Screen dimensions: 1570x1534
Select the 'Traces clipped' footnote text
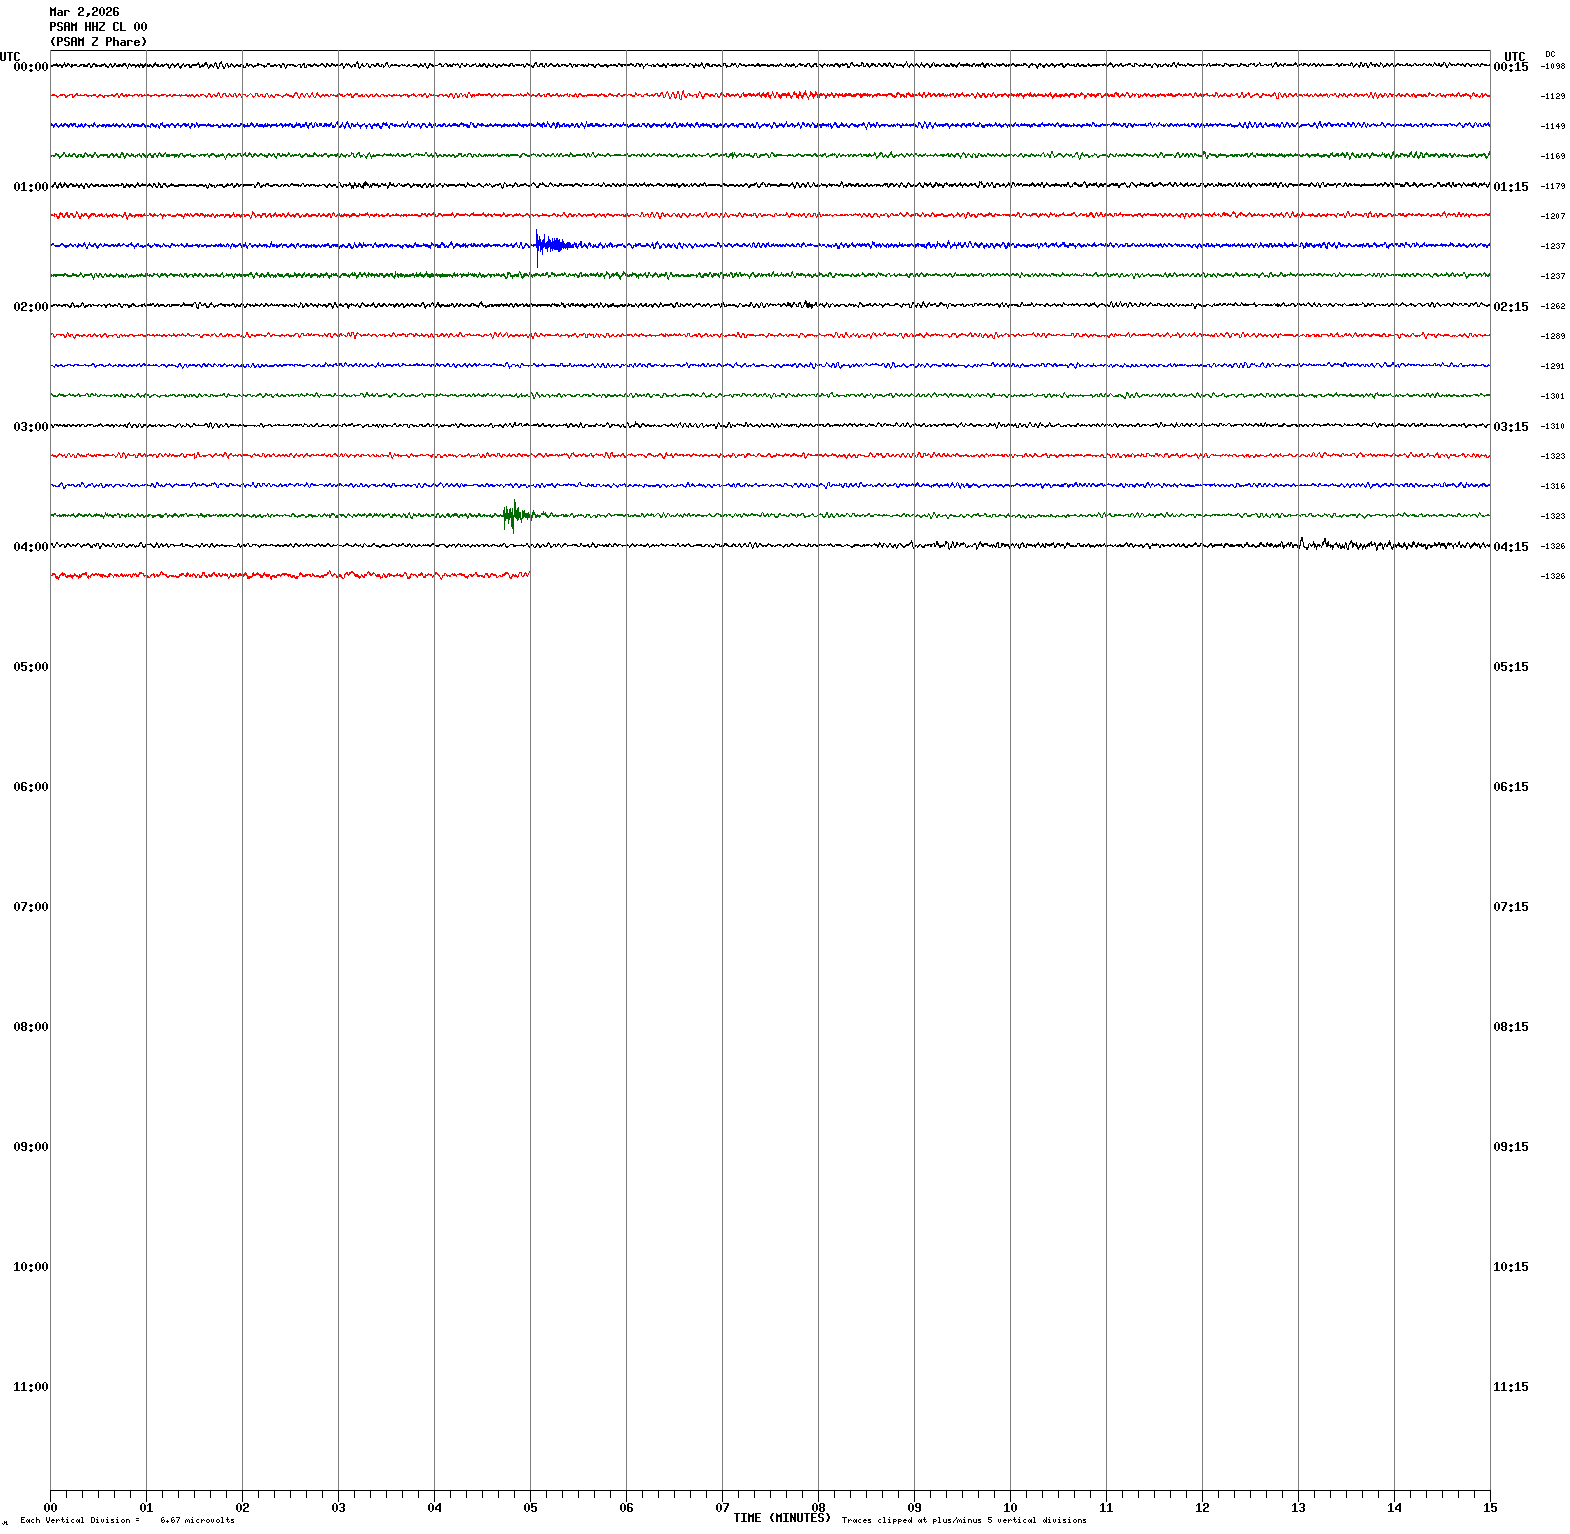coord(963,1521)
